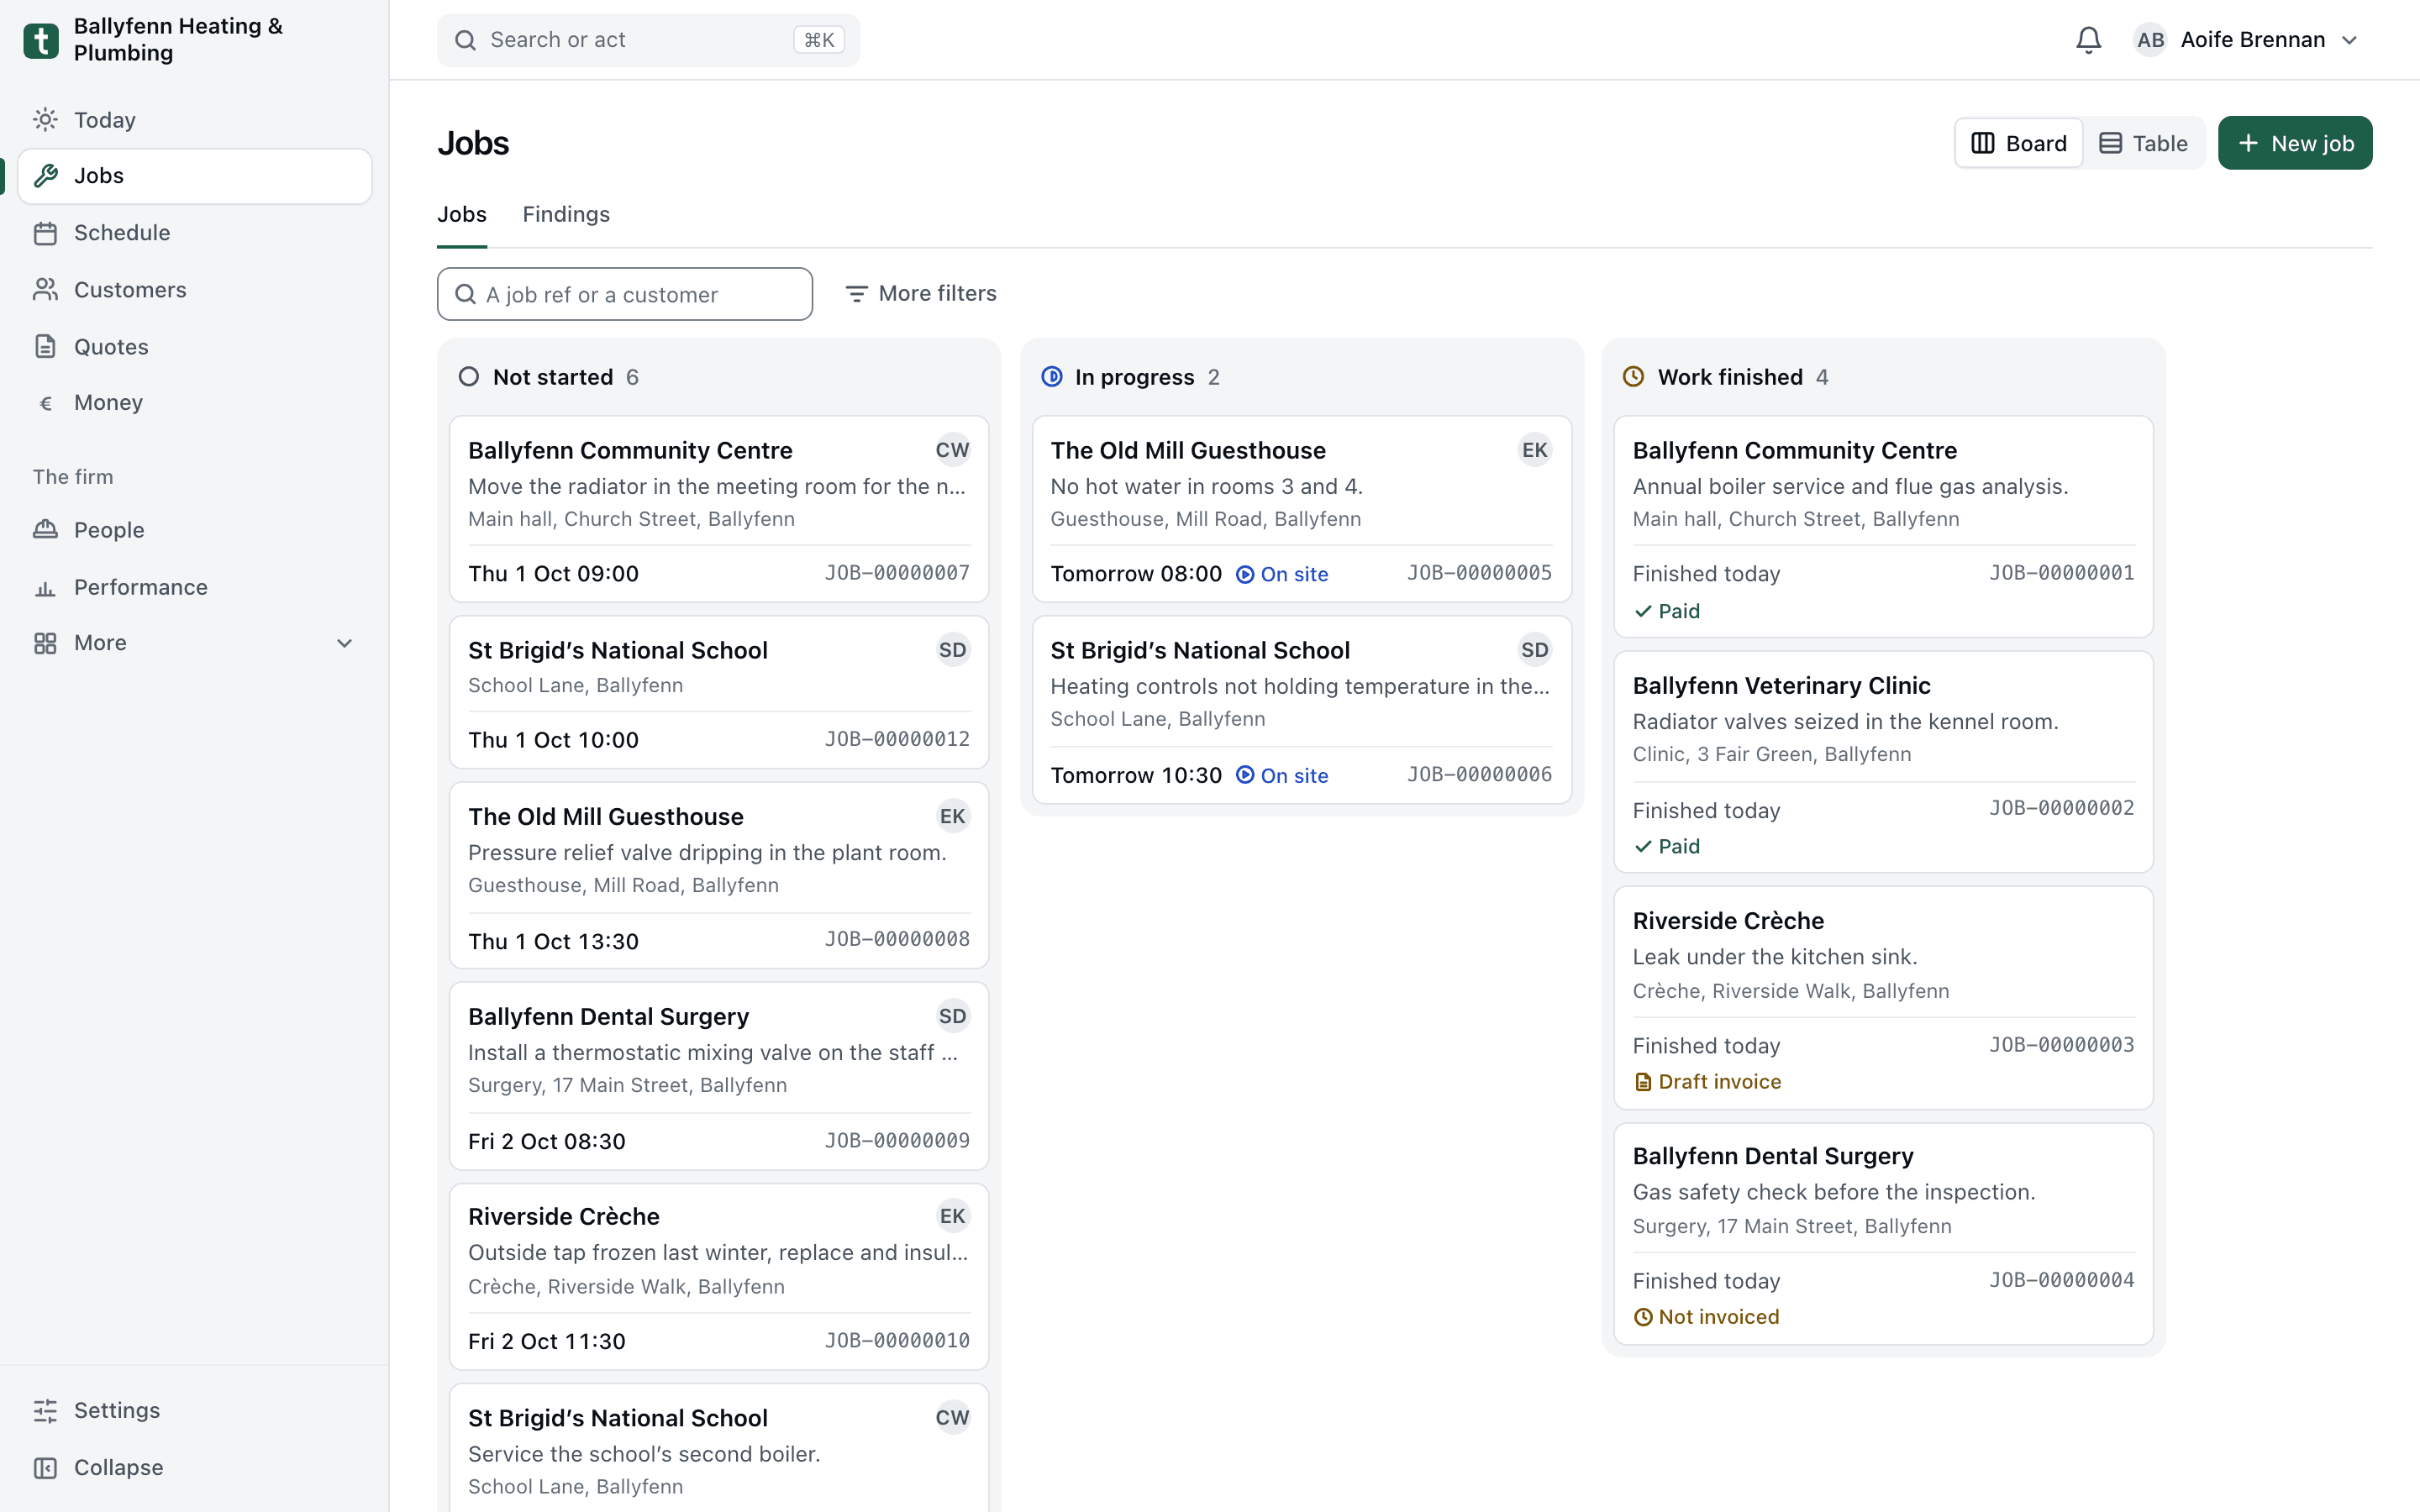Viewport: 2420px width, 1512px height.
Task: Click the Search or act box
Action: (648, 40)
